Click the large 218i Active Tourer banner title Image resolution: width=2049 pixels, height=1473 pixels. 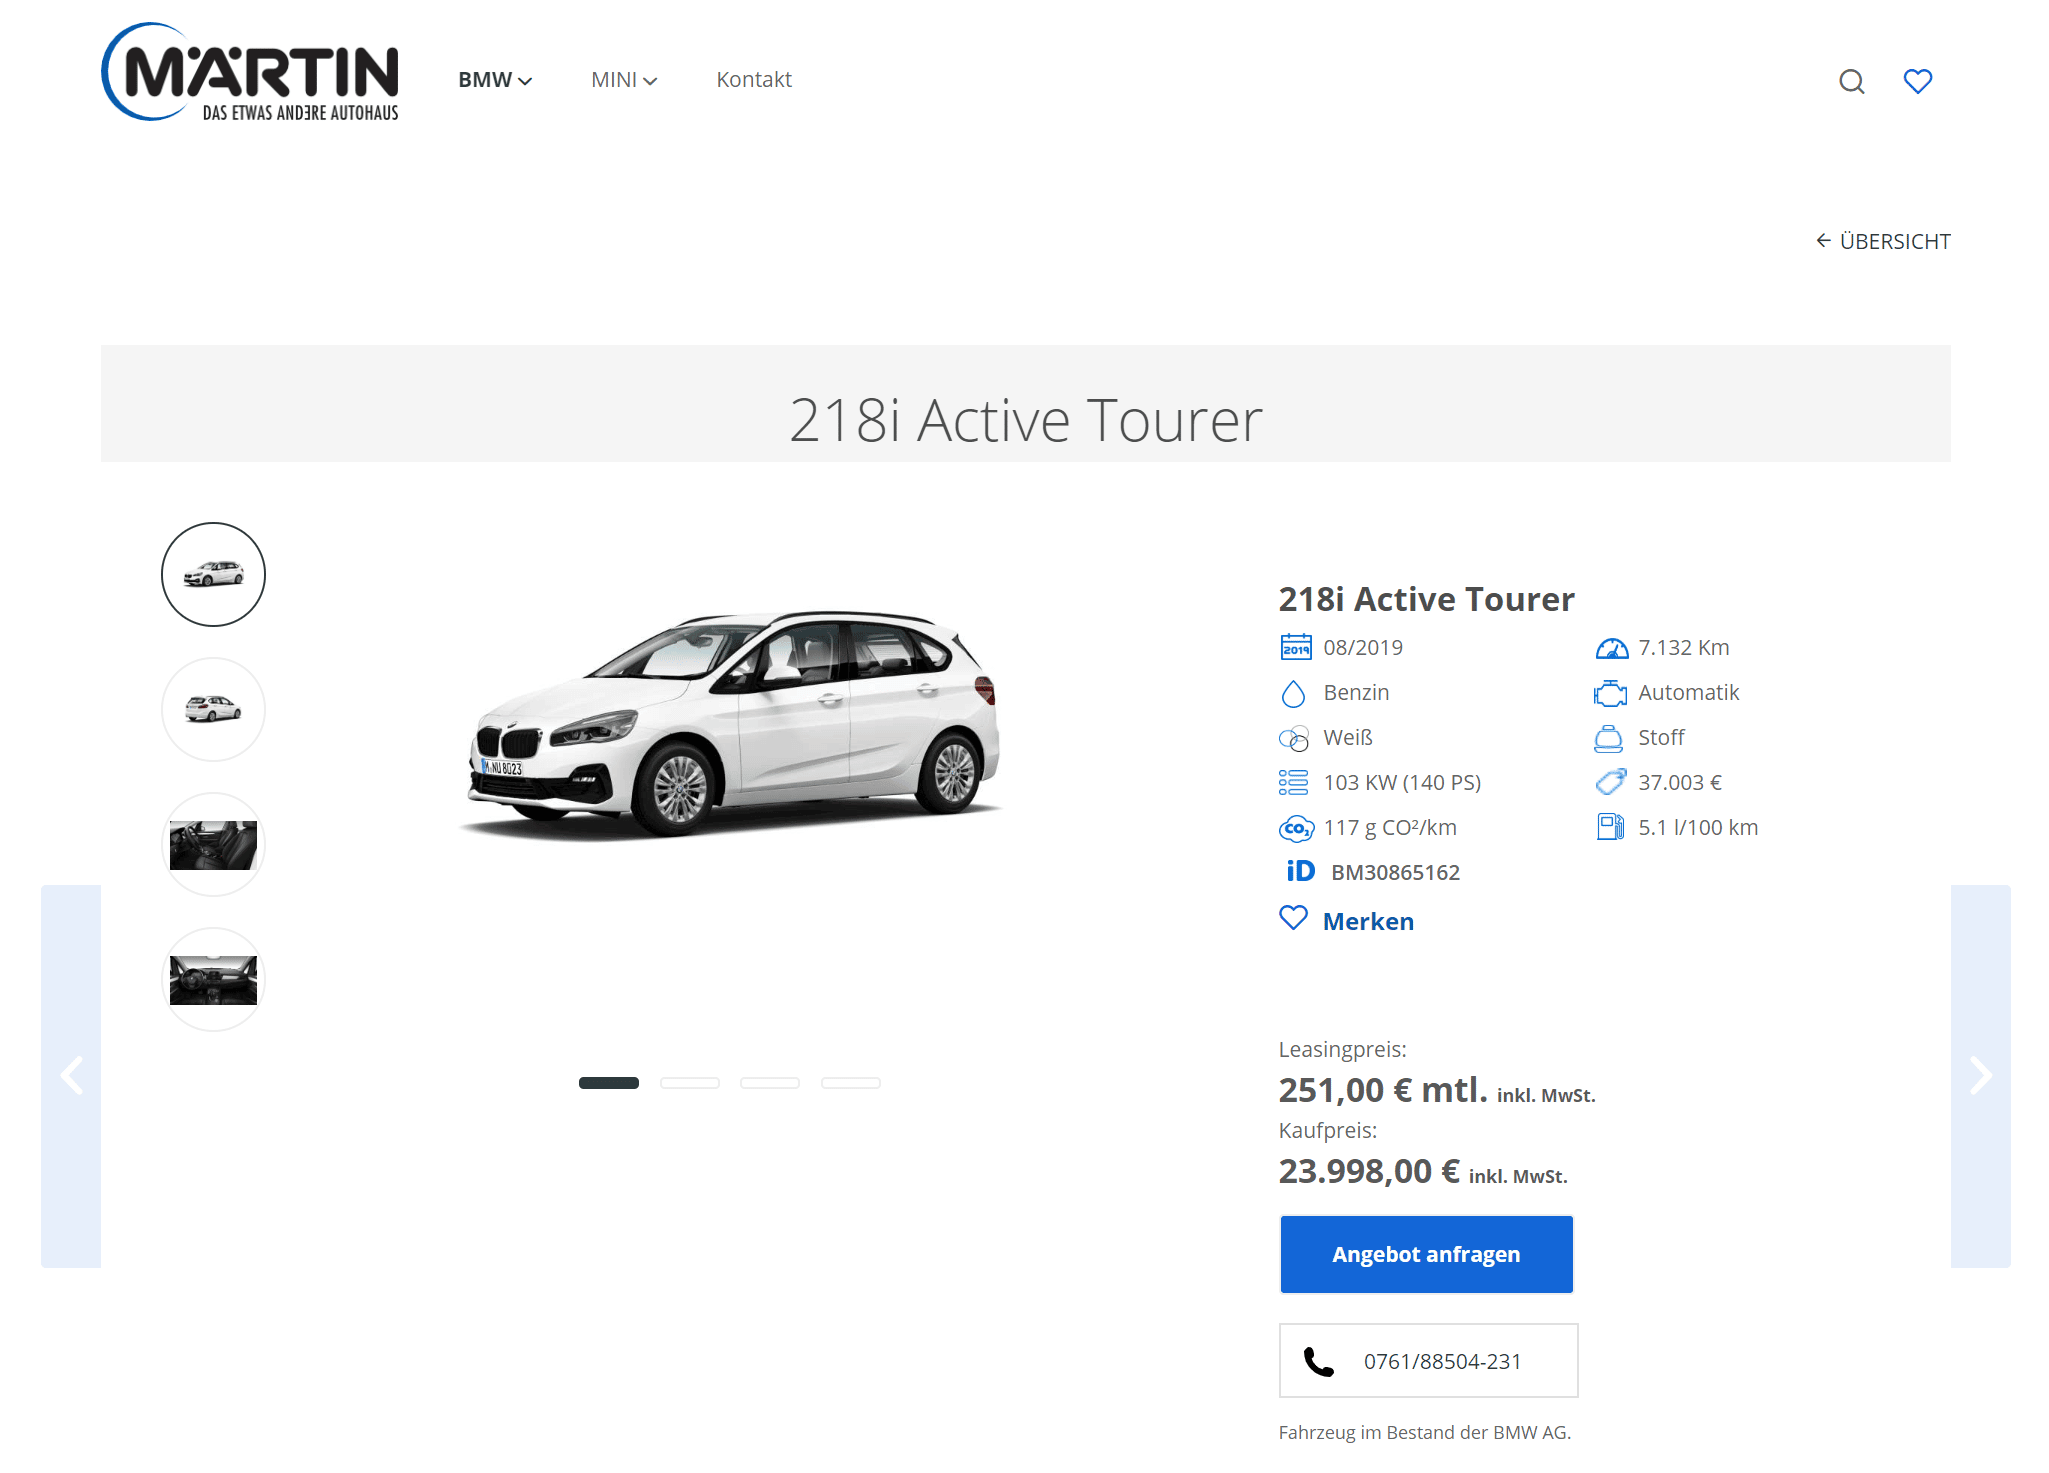(x=1026, y=420)
